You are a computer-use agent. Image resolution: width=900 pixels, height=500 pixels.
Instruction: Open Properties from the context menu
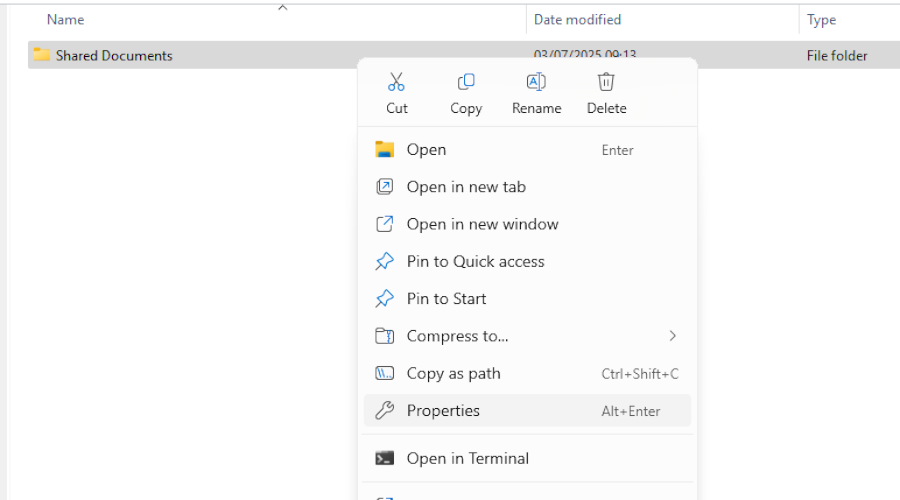click(527, 411)
